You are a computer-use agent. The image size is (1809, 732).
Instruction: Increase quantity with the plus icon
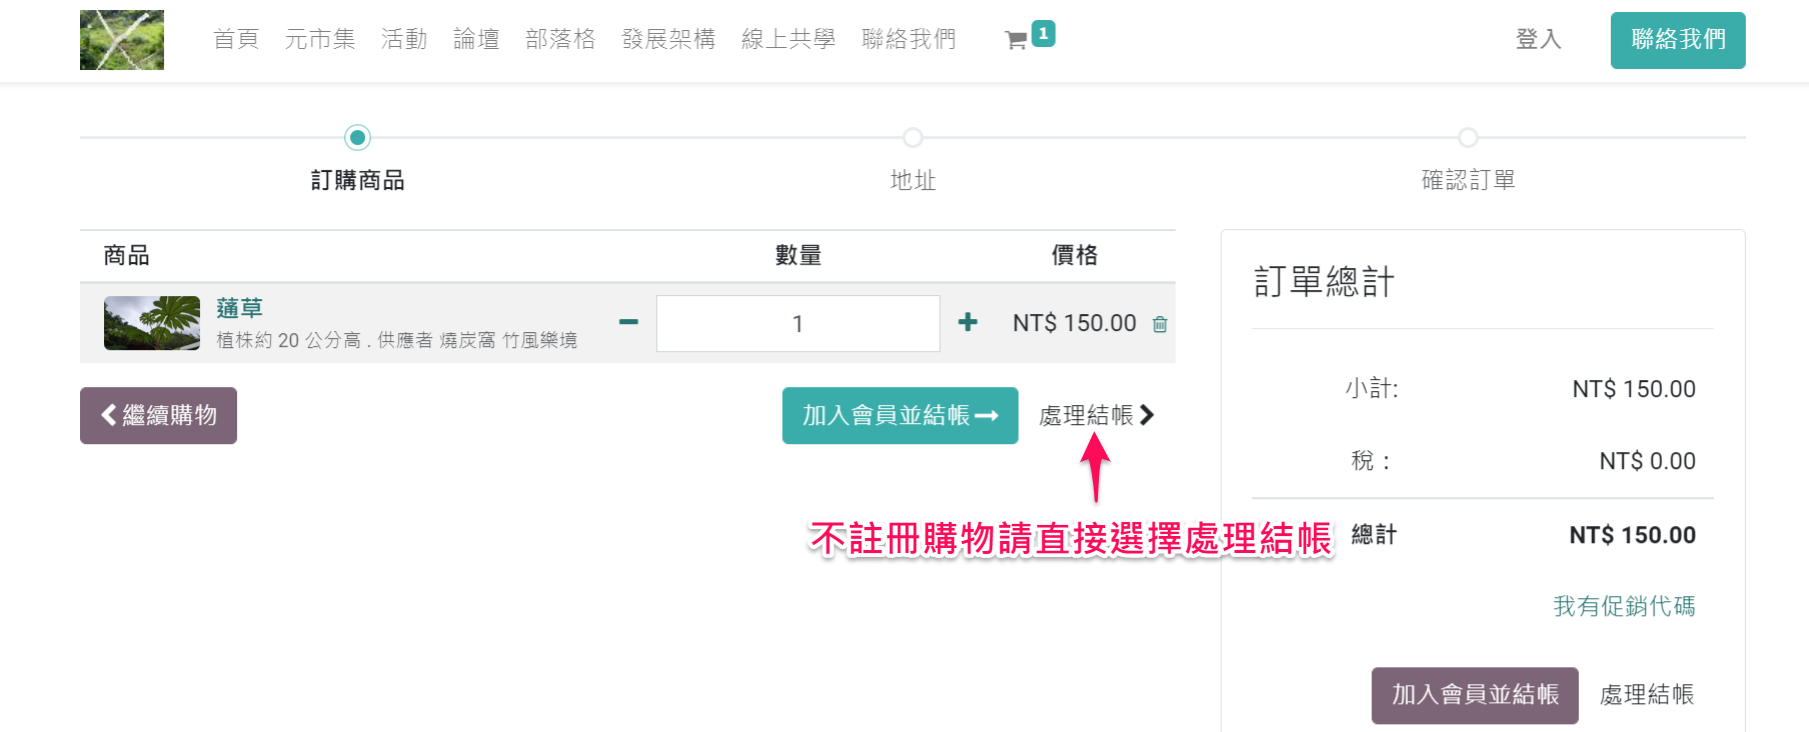967,322
